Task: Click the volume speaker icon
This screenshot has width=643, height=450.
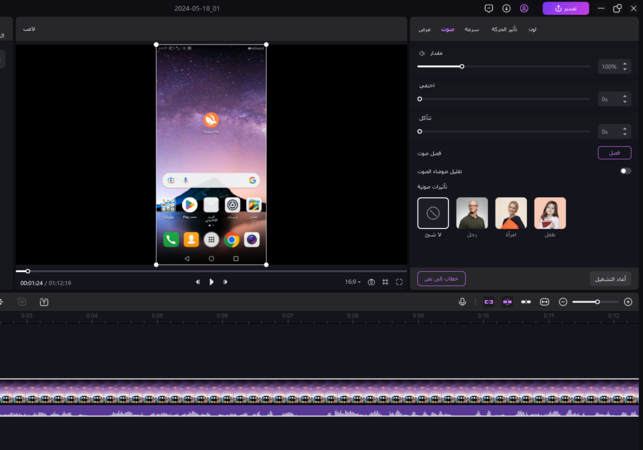Action: [x=422, y=53]
